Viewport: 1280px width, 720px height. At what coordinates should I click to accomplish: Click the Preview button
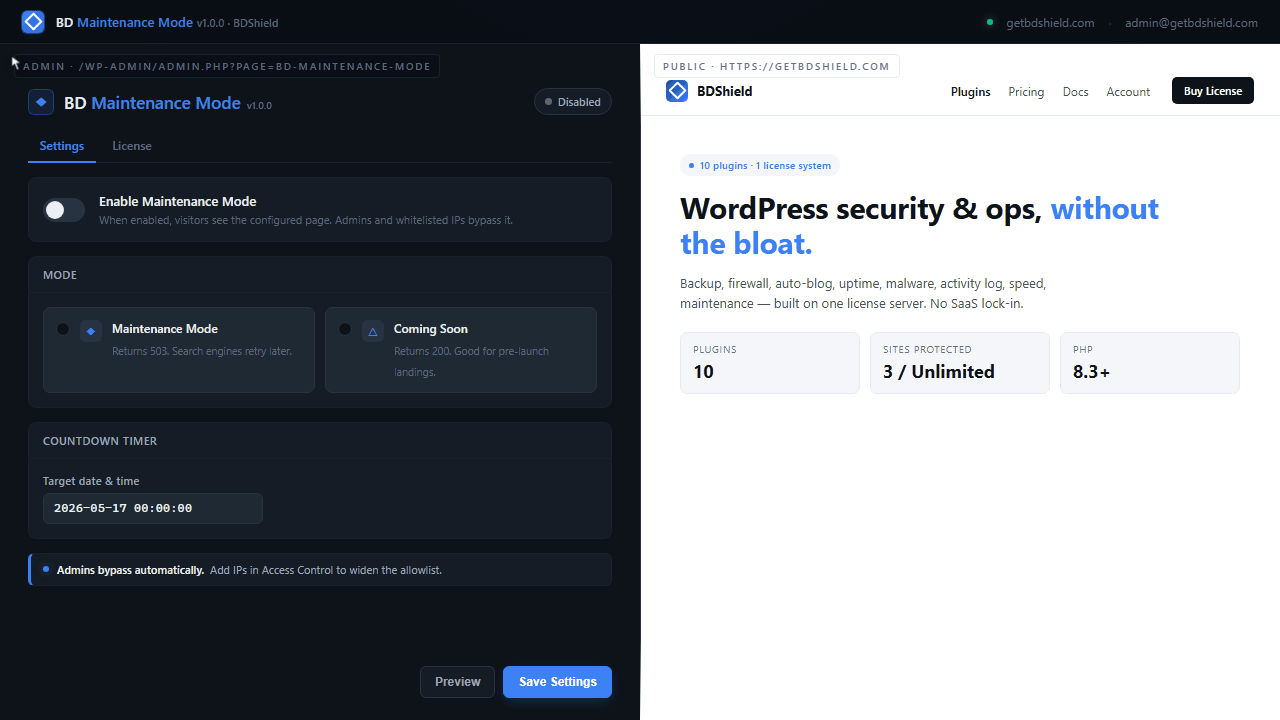click(x=458, y=682)
